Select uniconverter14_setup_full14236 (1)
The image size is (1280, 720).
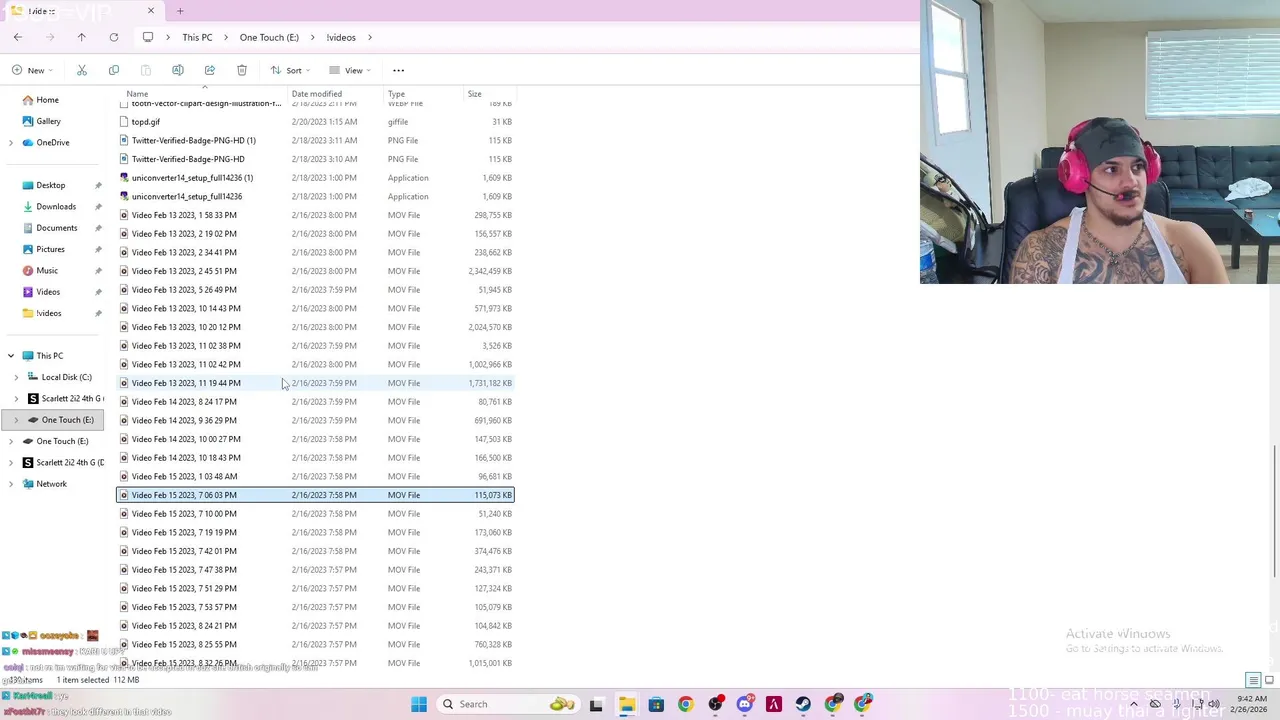[315, 178]
